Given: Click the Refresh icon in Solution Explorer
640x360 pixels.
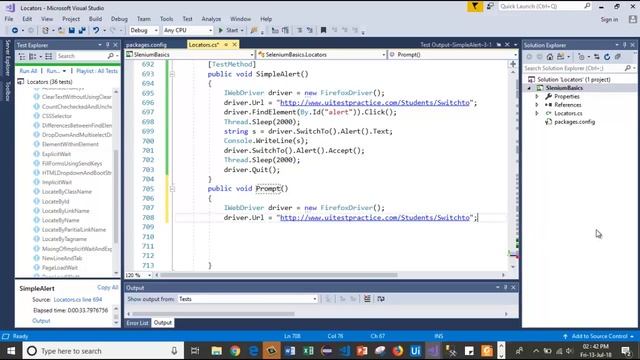Looking at the screenshot, I should (607, 57).
